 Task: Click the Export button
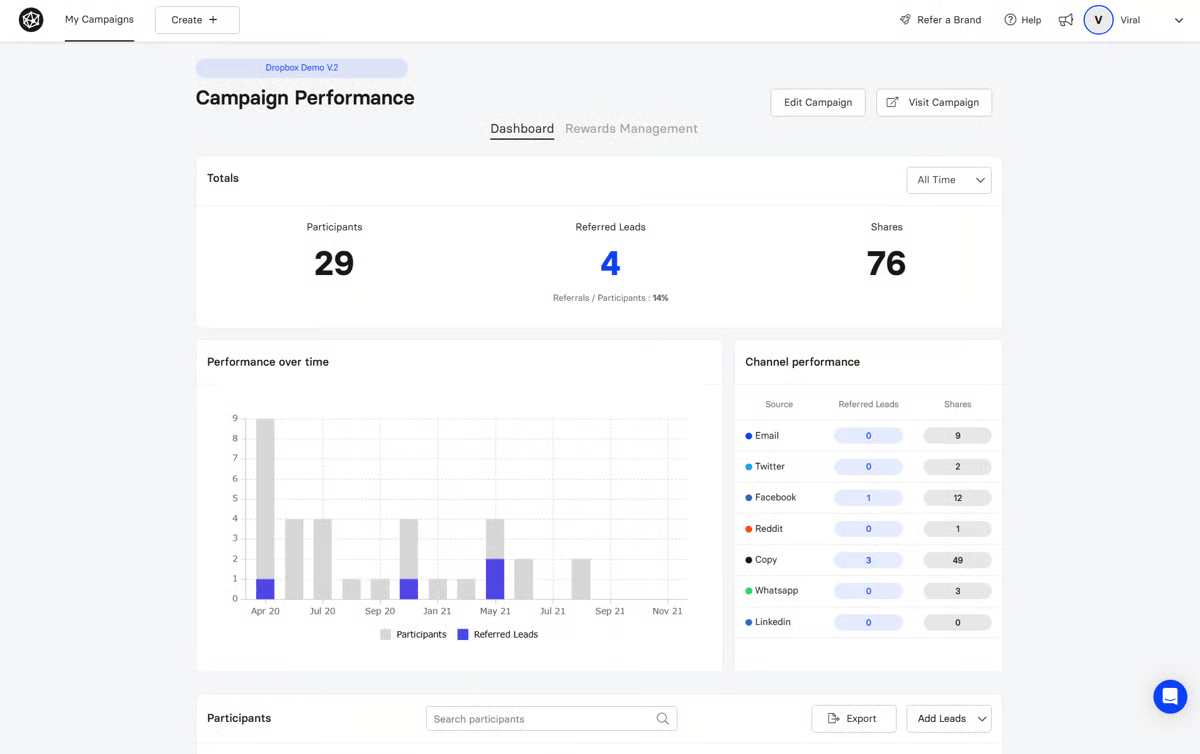coord(853,719)
